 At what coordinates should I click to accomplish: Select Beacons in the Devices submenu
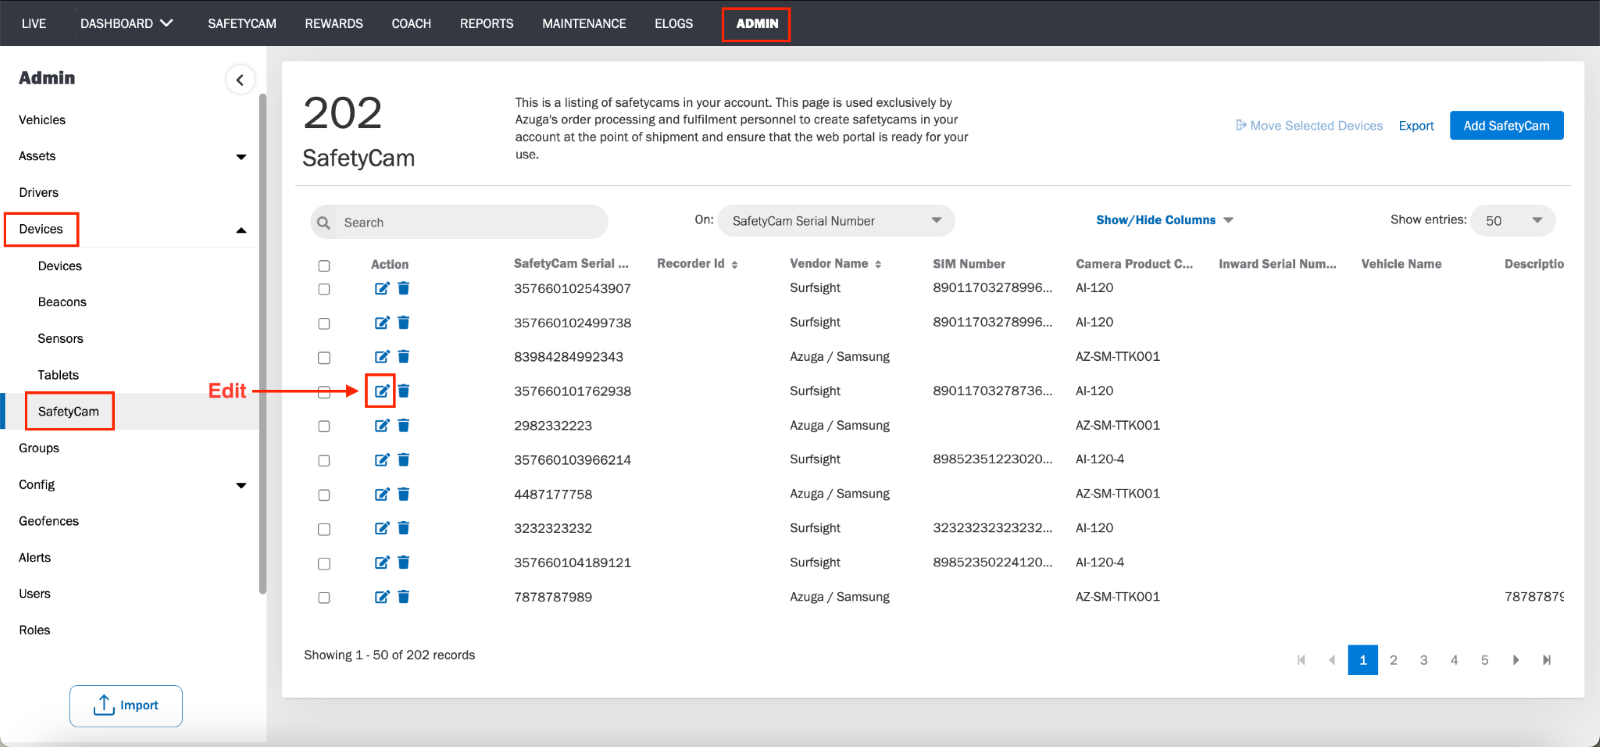pos(62,302)
